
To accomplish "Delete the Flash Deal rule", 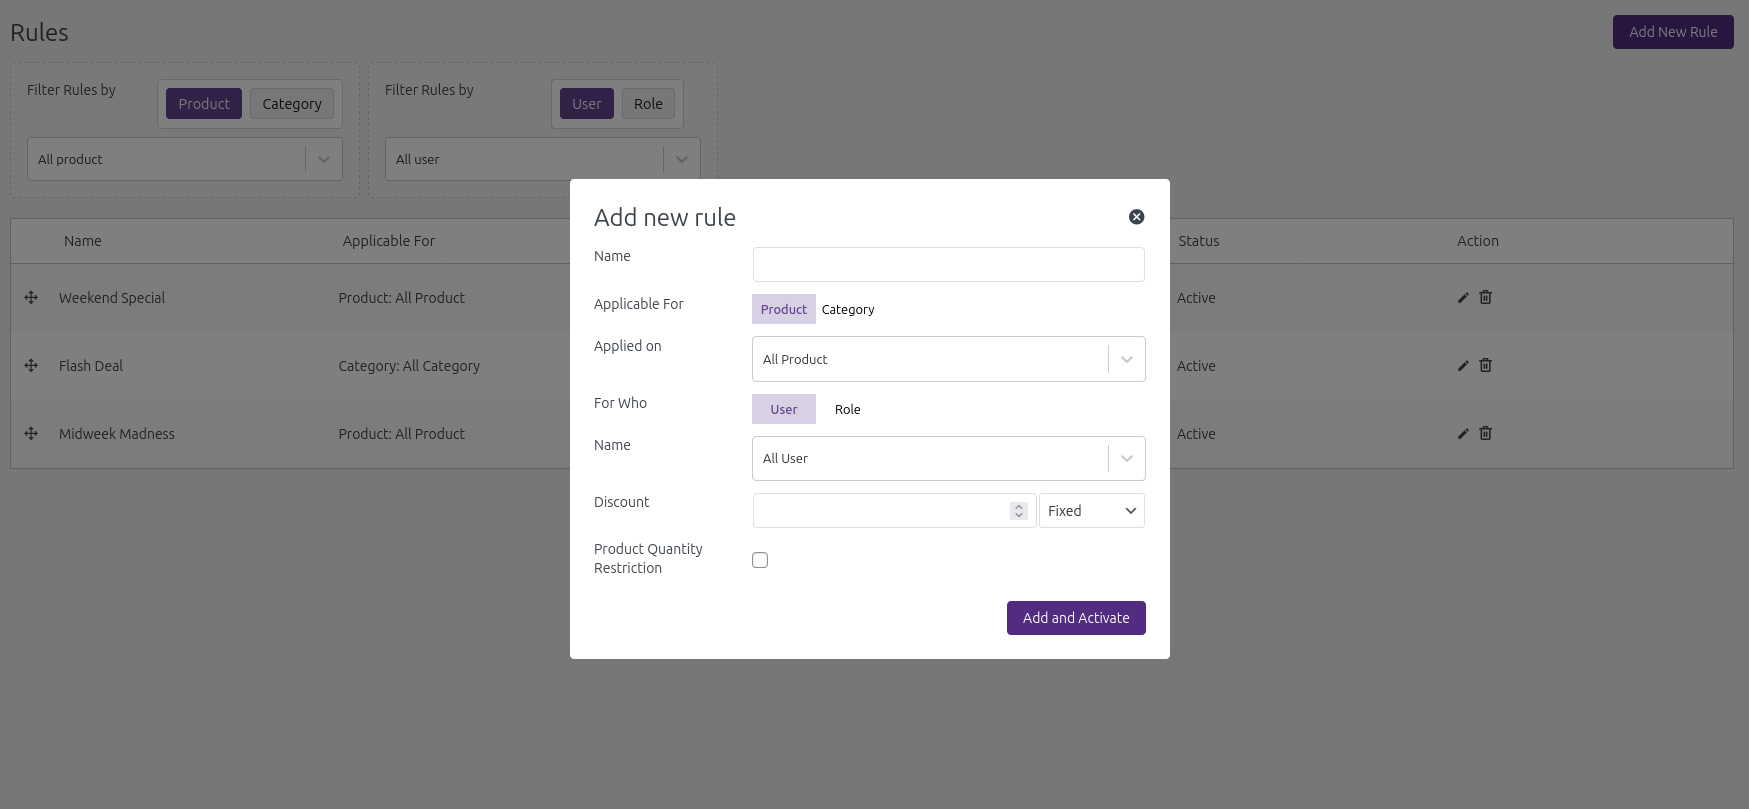I will tap(1486, 365).
